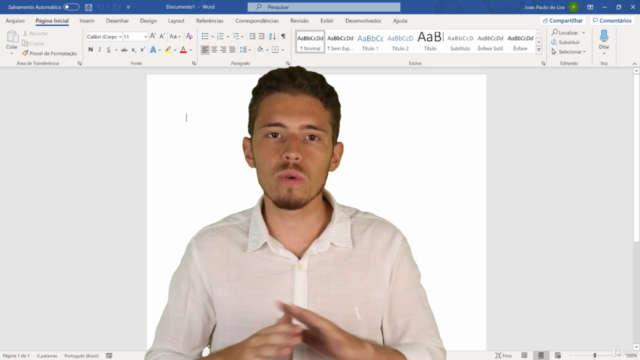Click the text effects icon

(153, 50)
